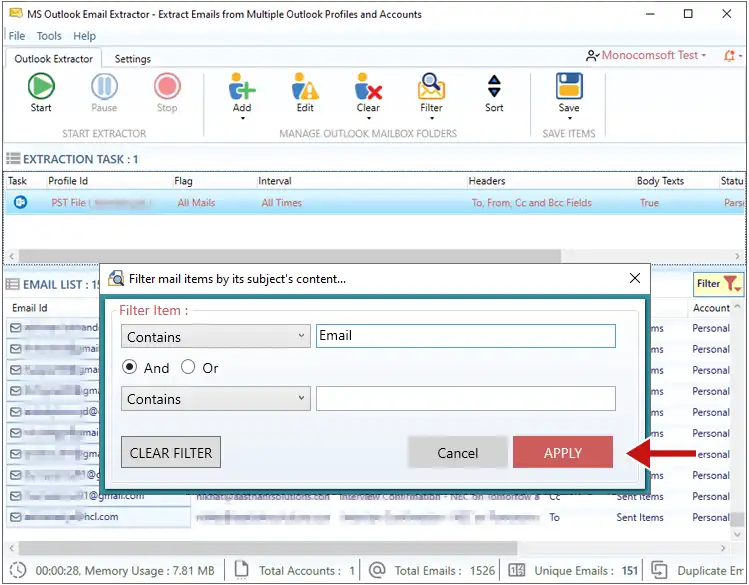Image resolution: width=749 pixels, height=585 pixels.
Task: Open the Filter tool in the ribbon
Action: 431,86
